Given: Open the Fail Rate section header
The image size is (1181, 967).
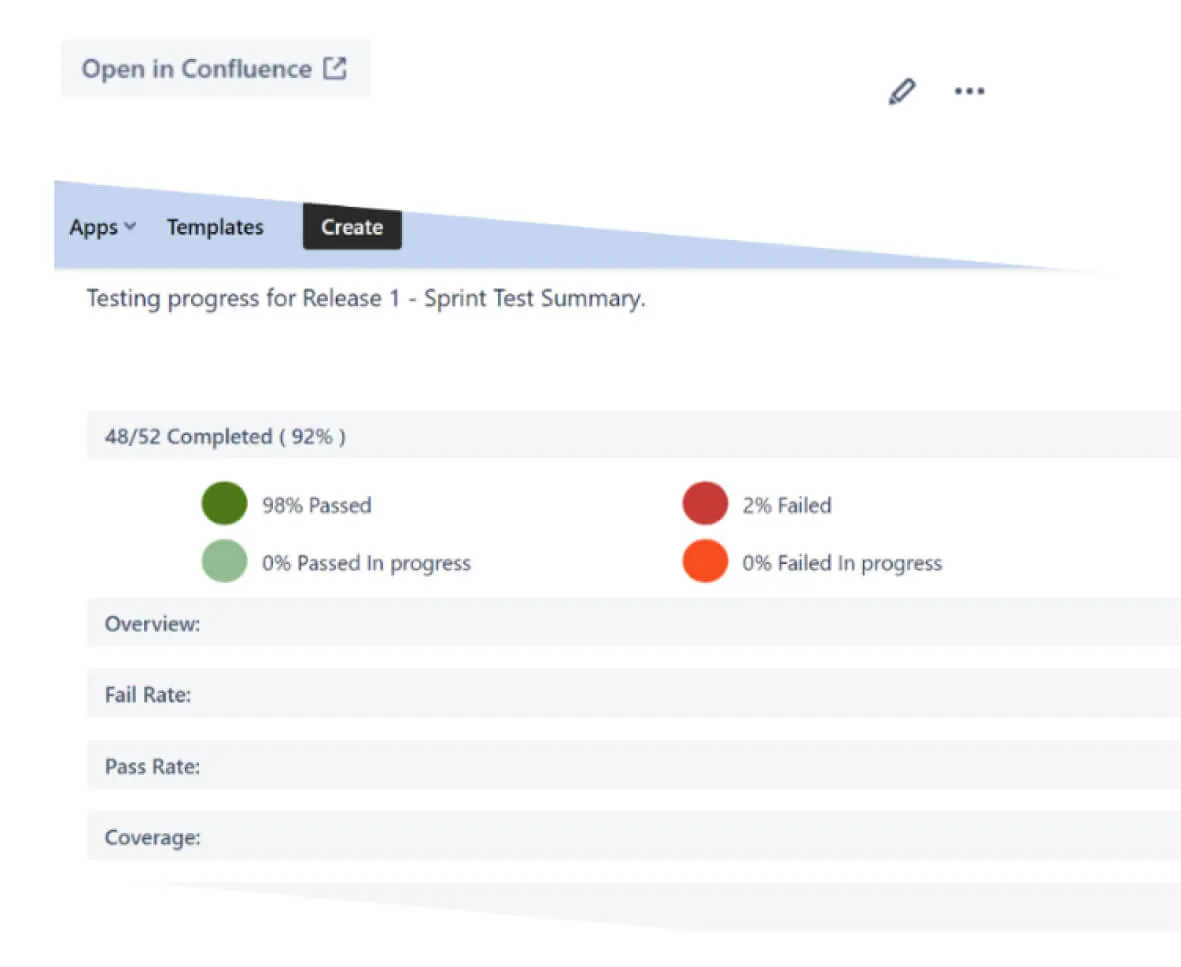Looking at the screenshot, I should point(148,694).
